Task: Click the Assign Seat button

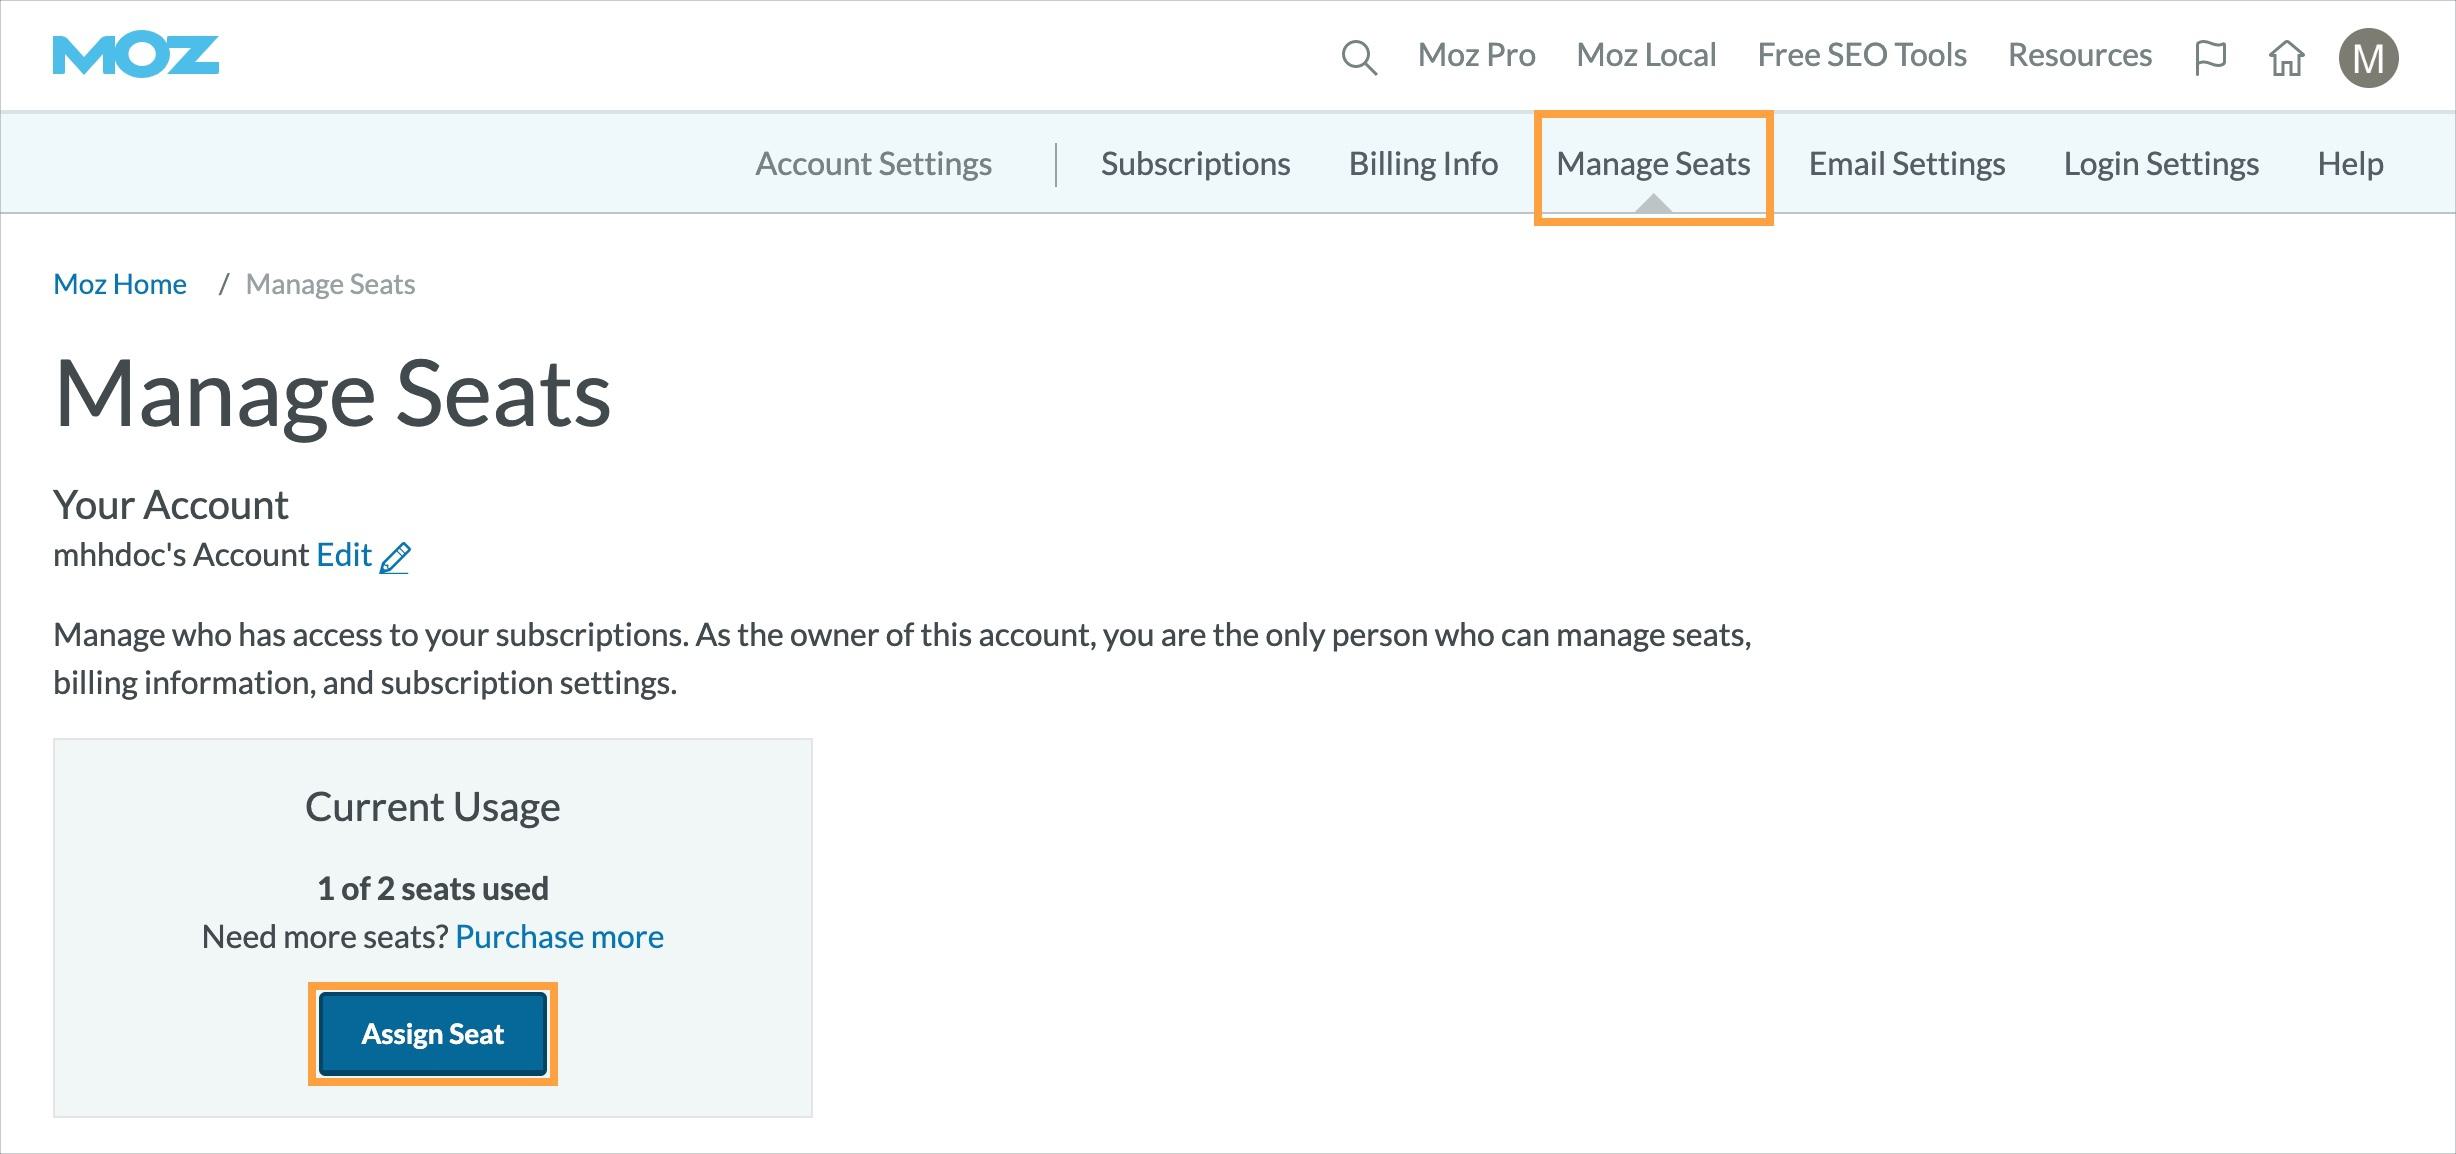Action: pyautogui.click(x=432, y=1034)
